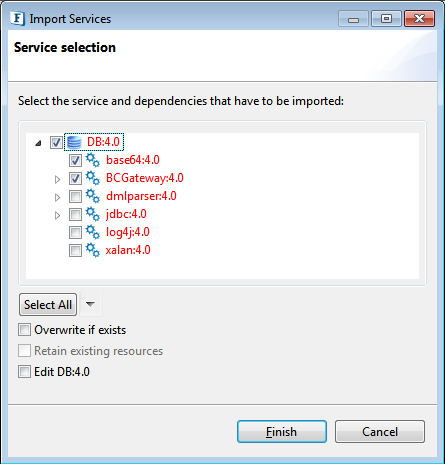
Task: Click the jdbc:4.0 gears icon
Action: tap(92, 214)
